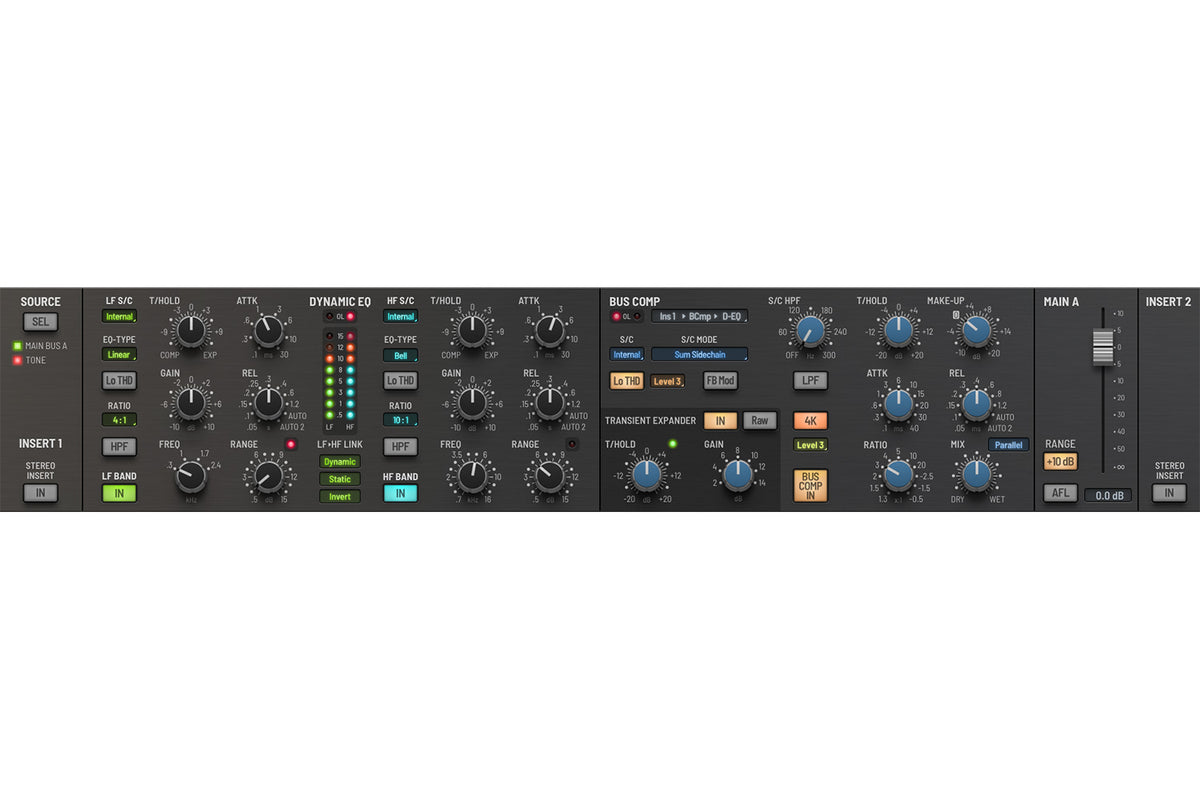Toggle the HF band Lo THD button
This screenshot has height=800, width=1200.
click(x=401, y=380)
